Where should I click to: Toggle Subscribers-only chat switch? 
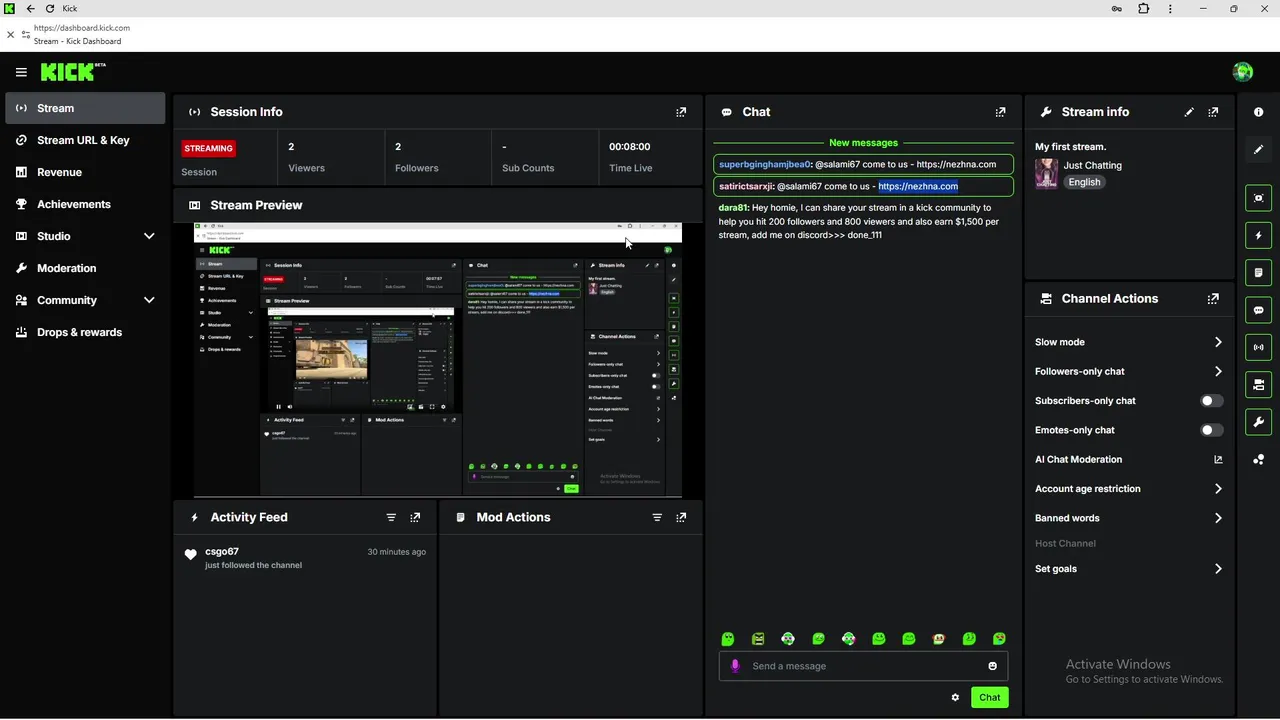point(1211,401)
